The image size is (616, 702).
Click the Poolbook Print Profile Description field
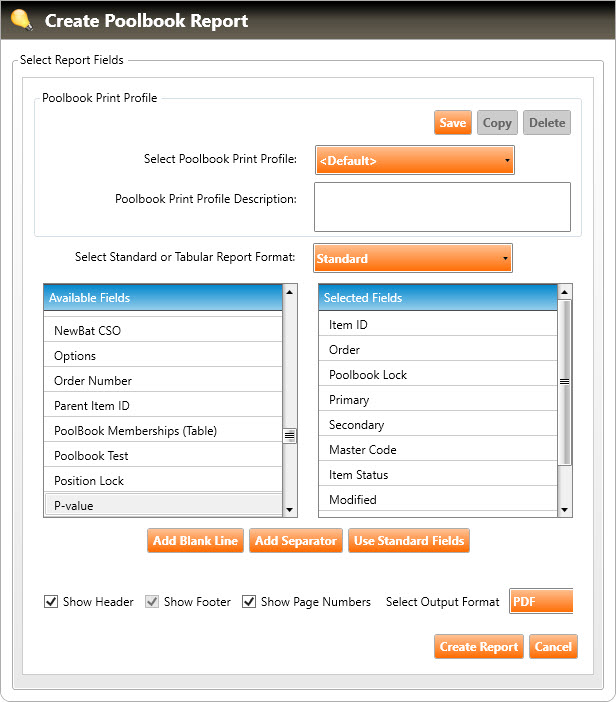pyautogui.click(x=442, y=207)
